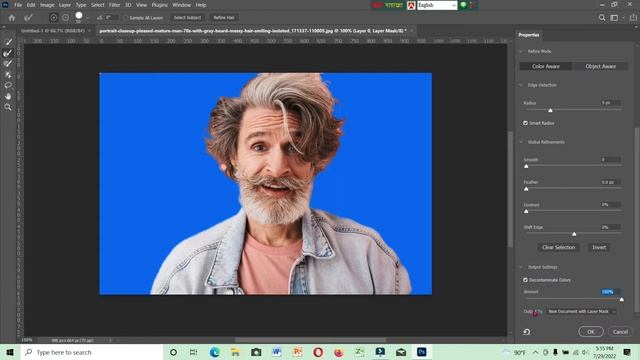Screen dimensions: 640x360
Task: Open the Select menu
Action: (x=98, y=5)
